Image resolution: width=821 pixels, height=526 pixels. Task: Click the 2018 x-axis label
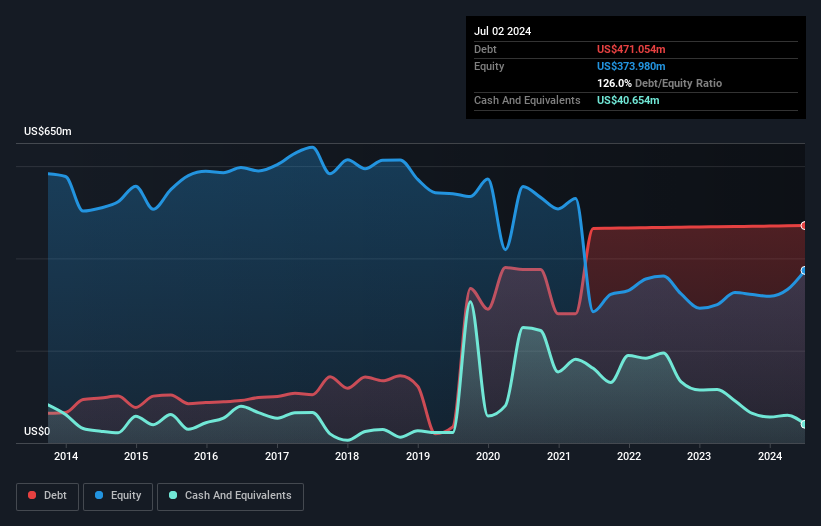coord(347,456)
